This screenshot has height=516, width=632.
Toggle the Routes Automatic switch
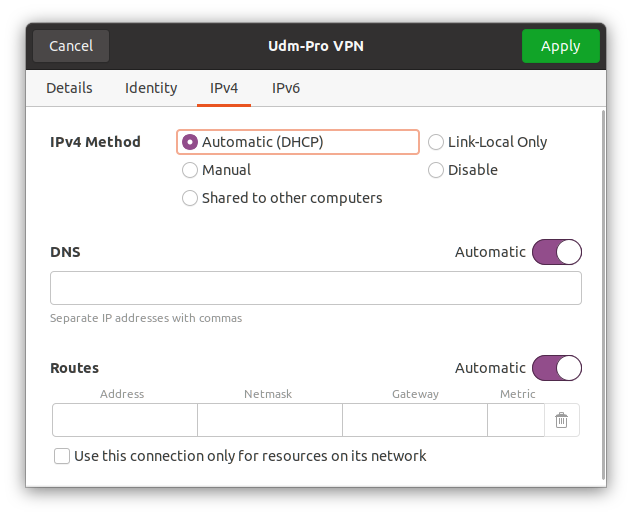click(x=556, y=368)
